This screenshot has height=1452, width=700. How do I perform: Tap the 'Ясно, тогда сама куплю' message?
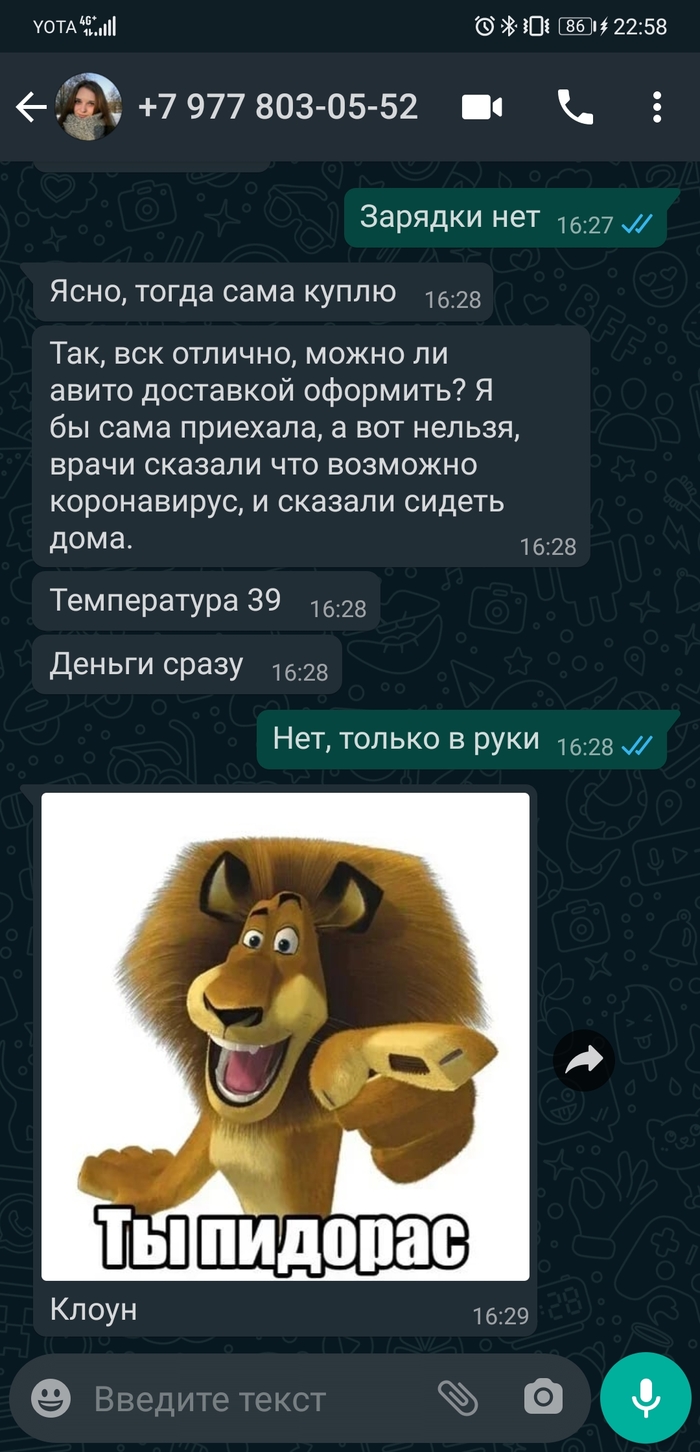coord(263,294)
